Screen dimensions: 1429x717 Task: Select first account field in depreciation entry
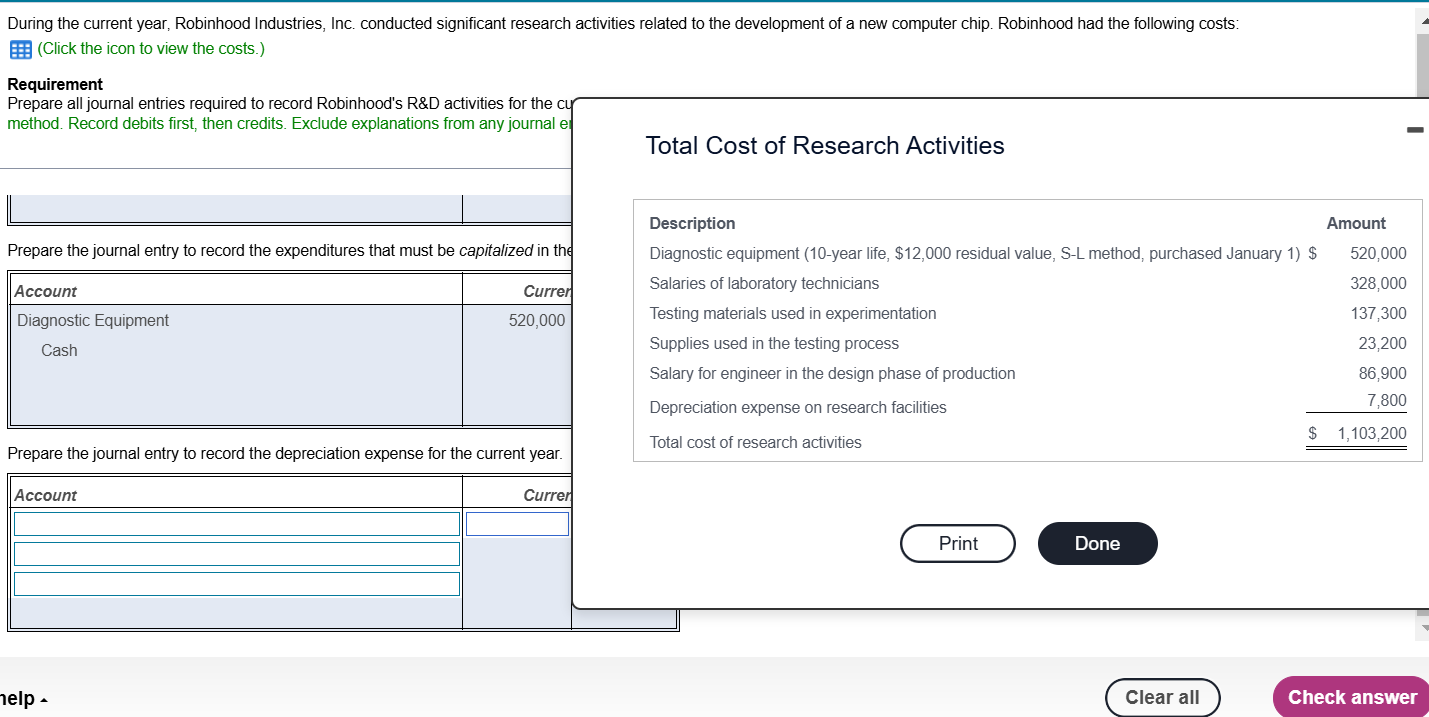[236, 524]
